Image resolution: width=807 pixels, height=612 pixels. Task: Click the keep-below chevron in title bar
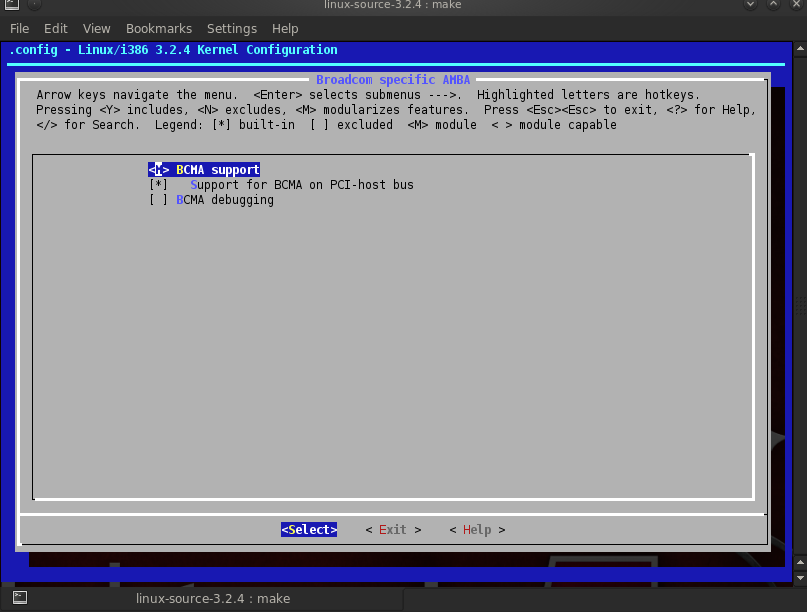click(x=750, y=4)
